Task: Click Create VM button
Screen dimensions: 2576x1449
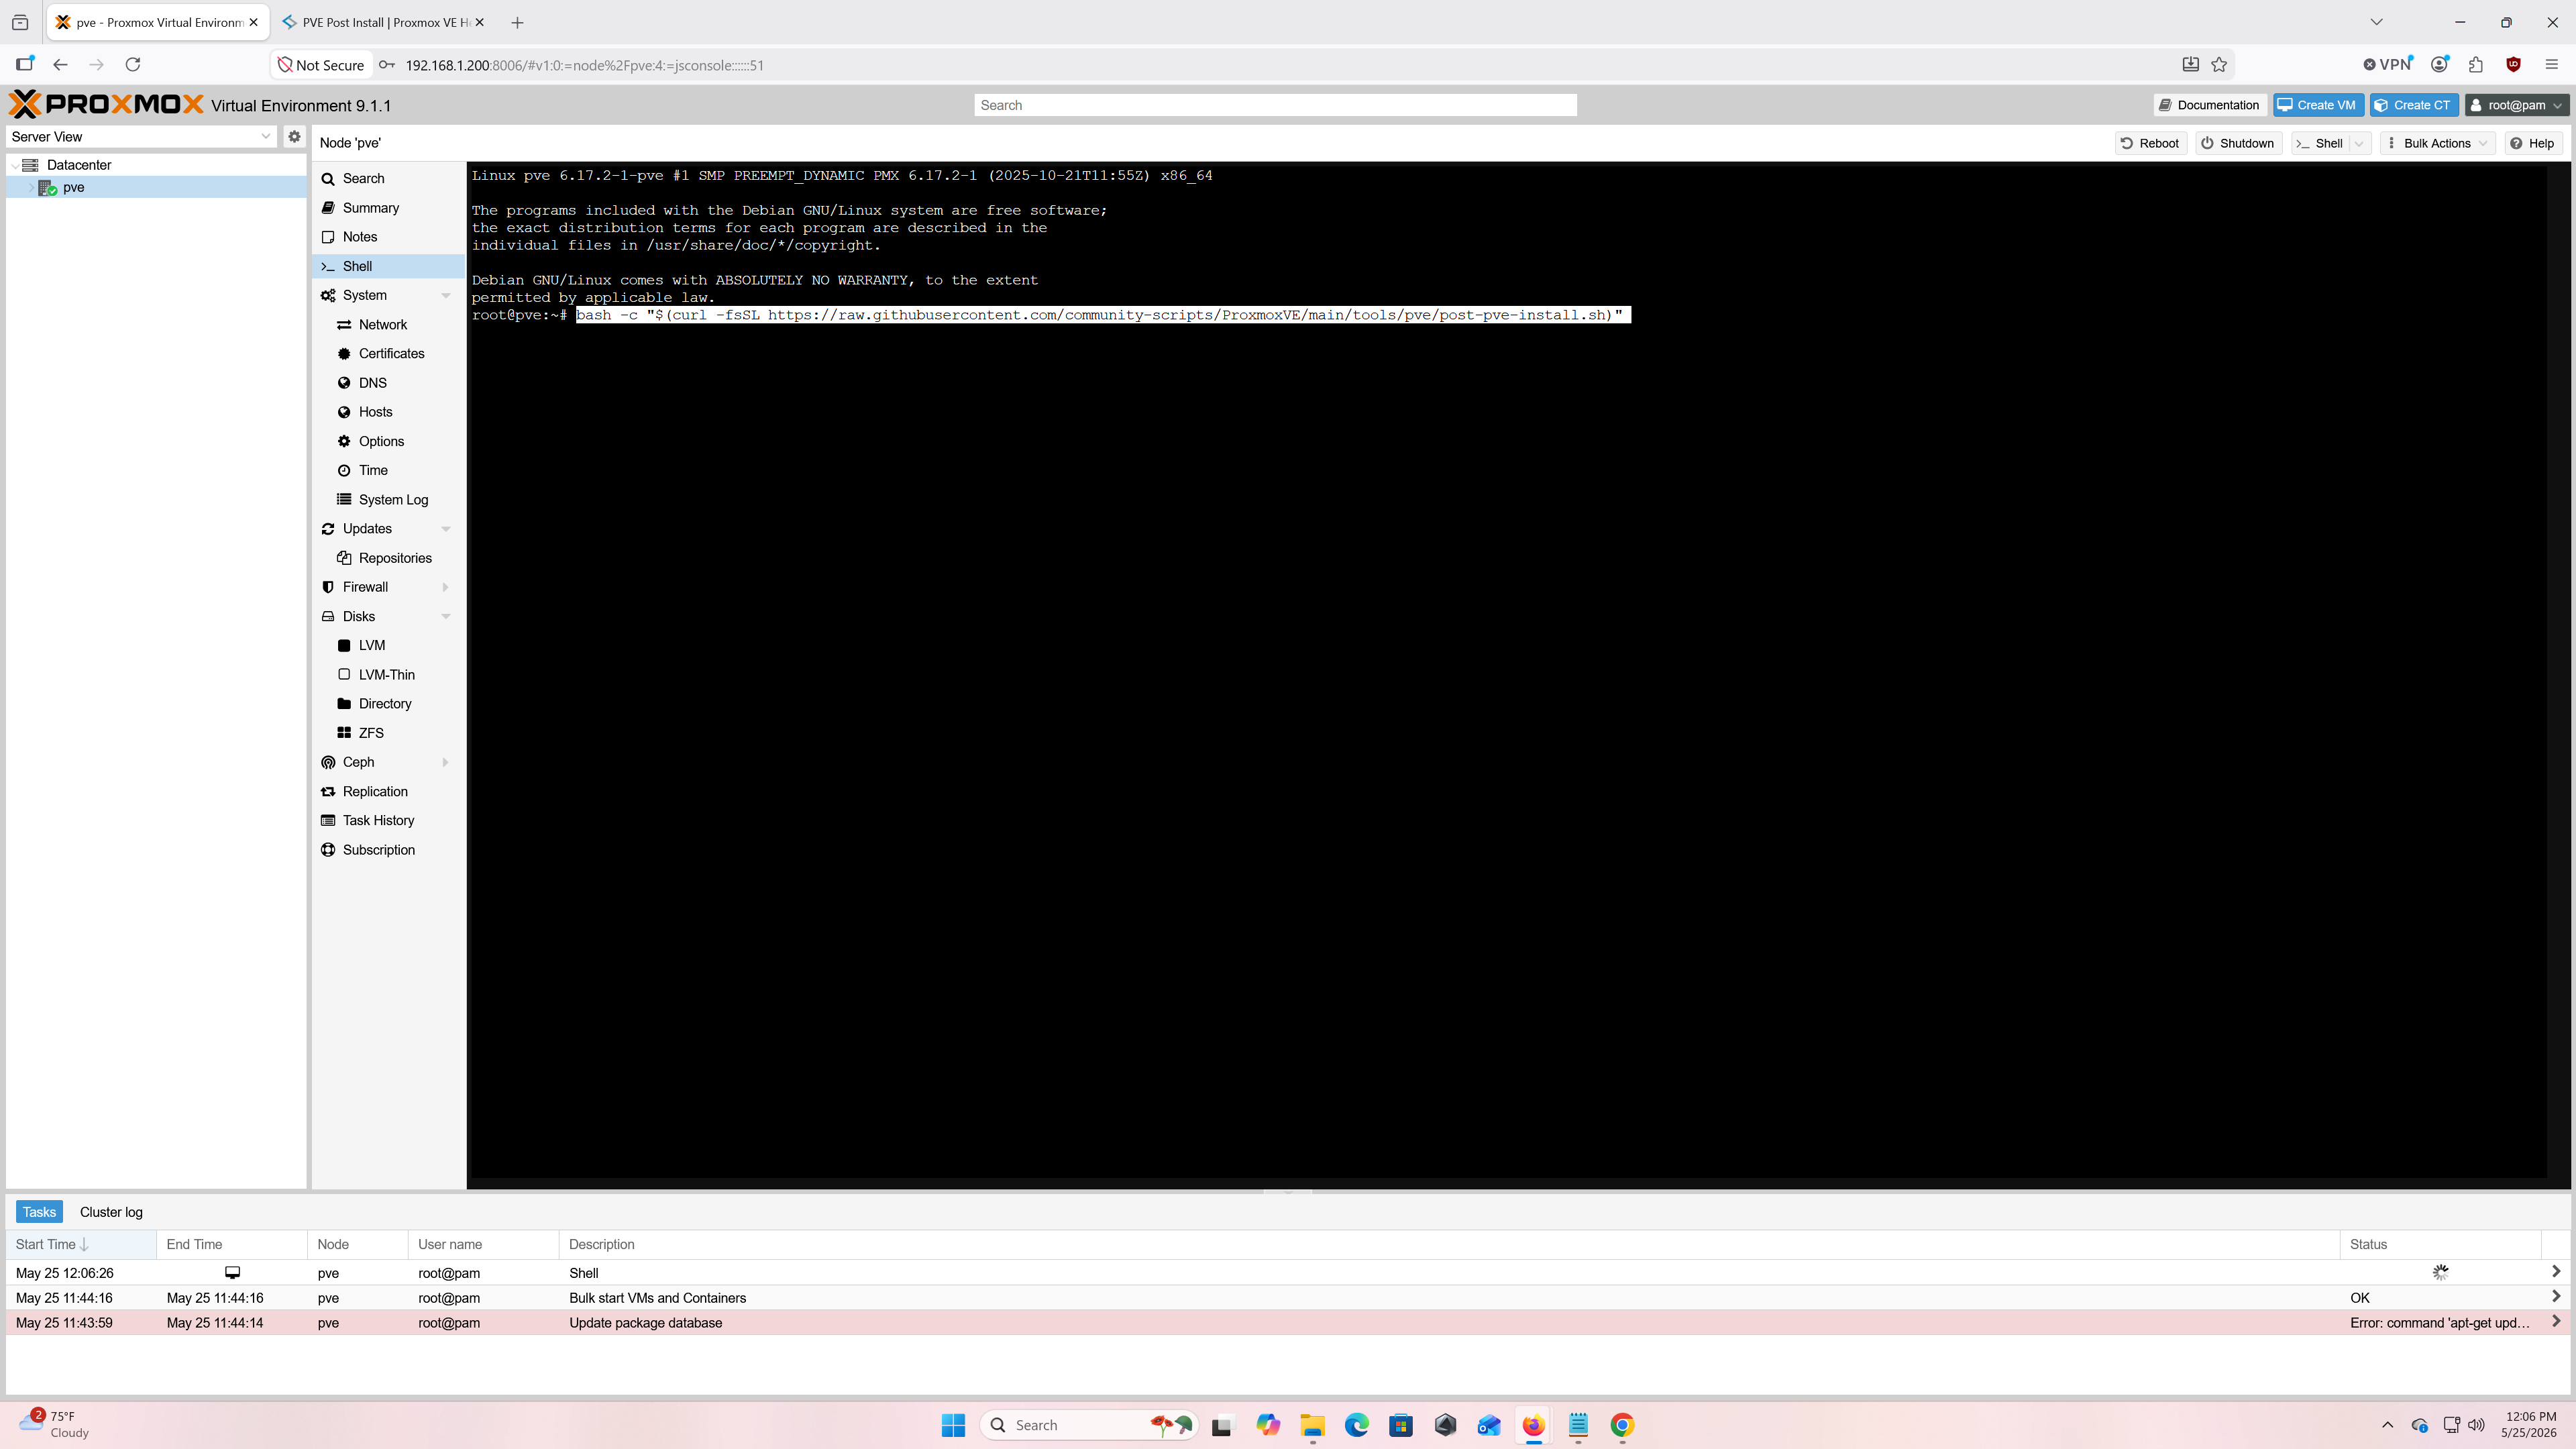Action: pos(2318,105)
